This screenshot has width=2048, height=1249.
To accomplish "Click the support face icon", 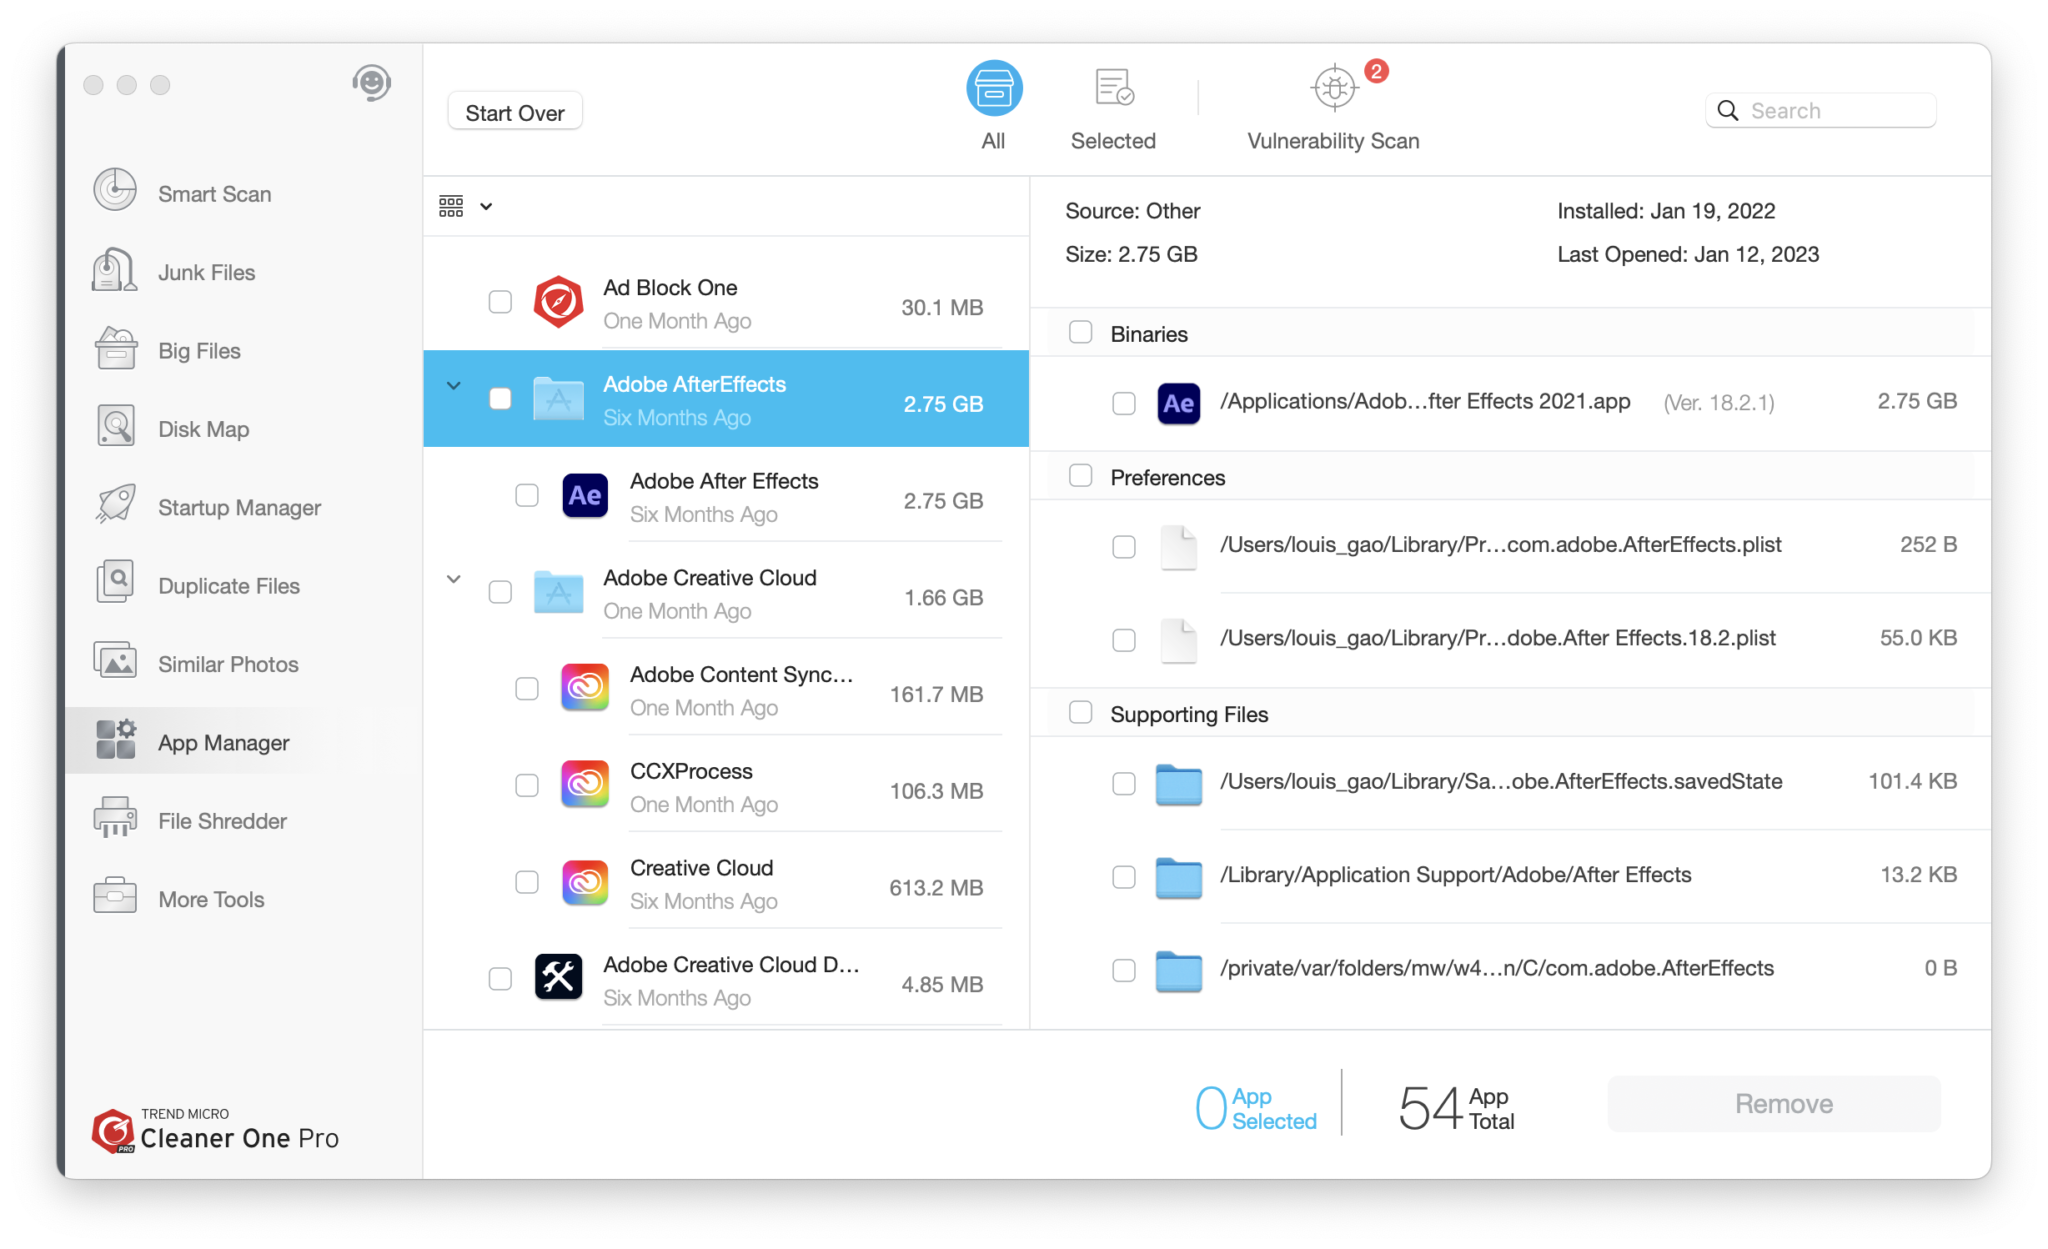I will pyautogui.click(x=371, y=83).
